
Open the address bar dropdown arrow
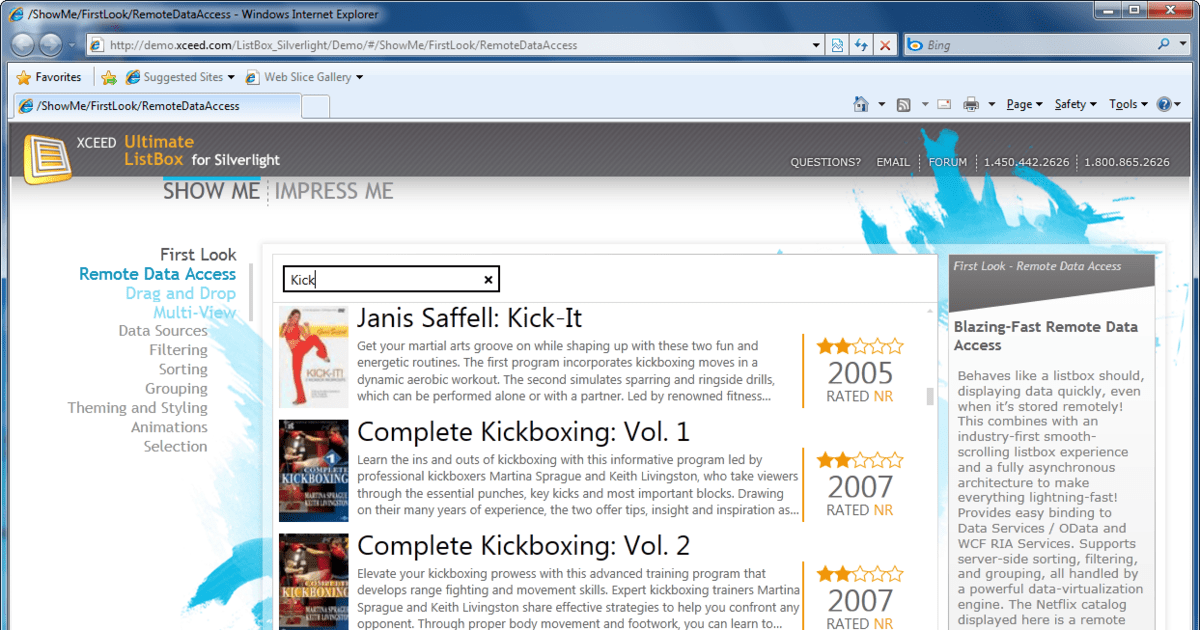click(x=817, y=45)
